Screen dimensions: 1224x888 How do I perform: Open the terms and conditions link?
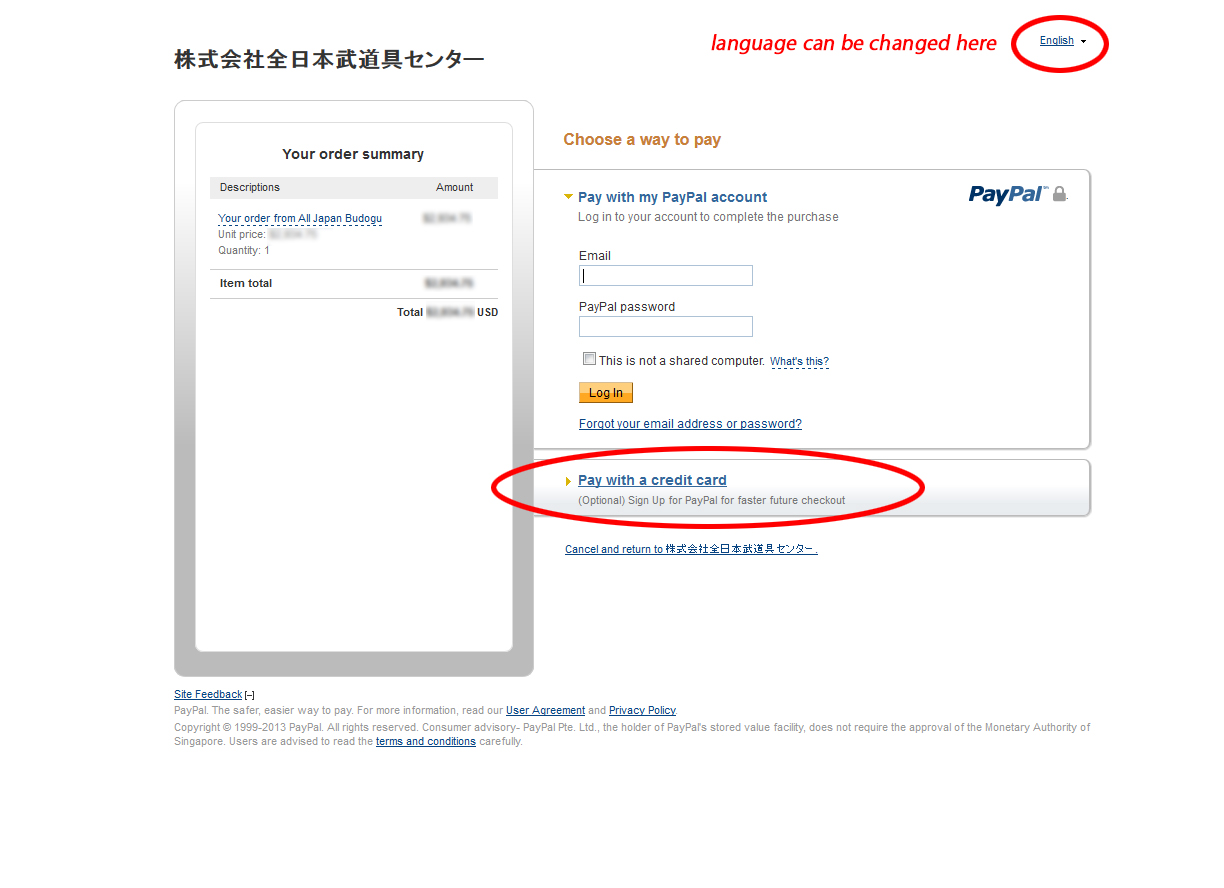[x=426, y=741]
